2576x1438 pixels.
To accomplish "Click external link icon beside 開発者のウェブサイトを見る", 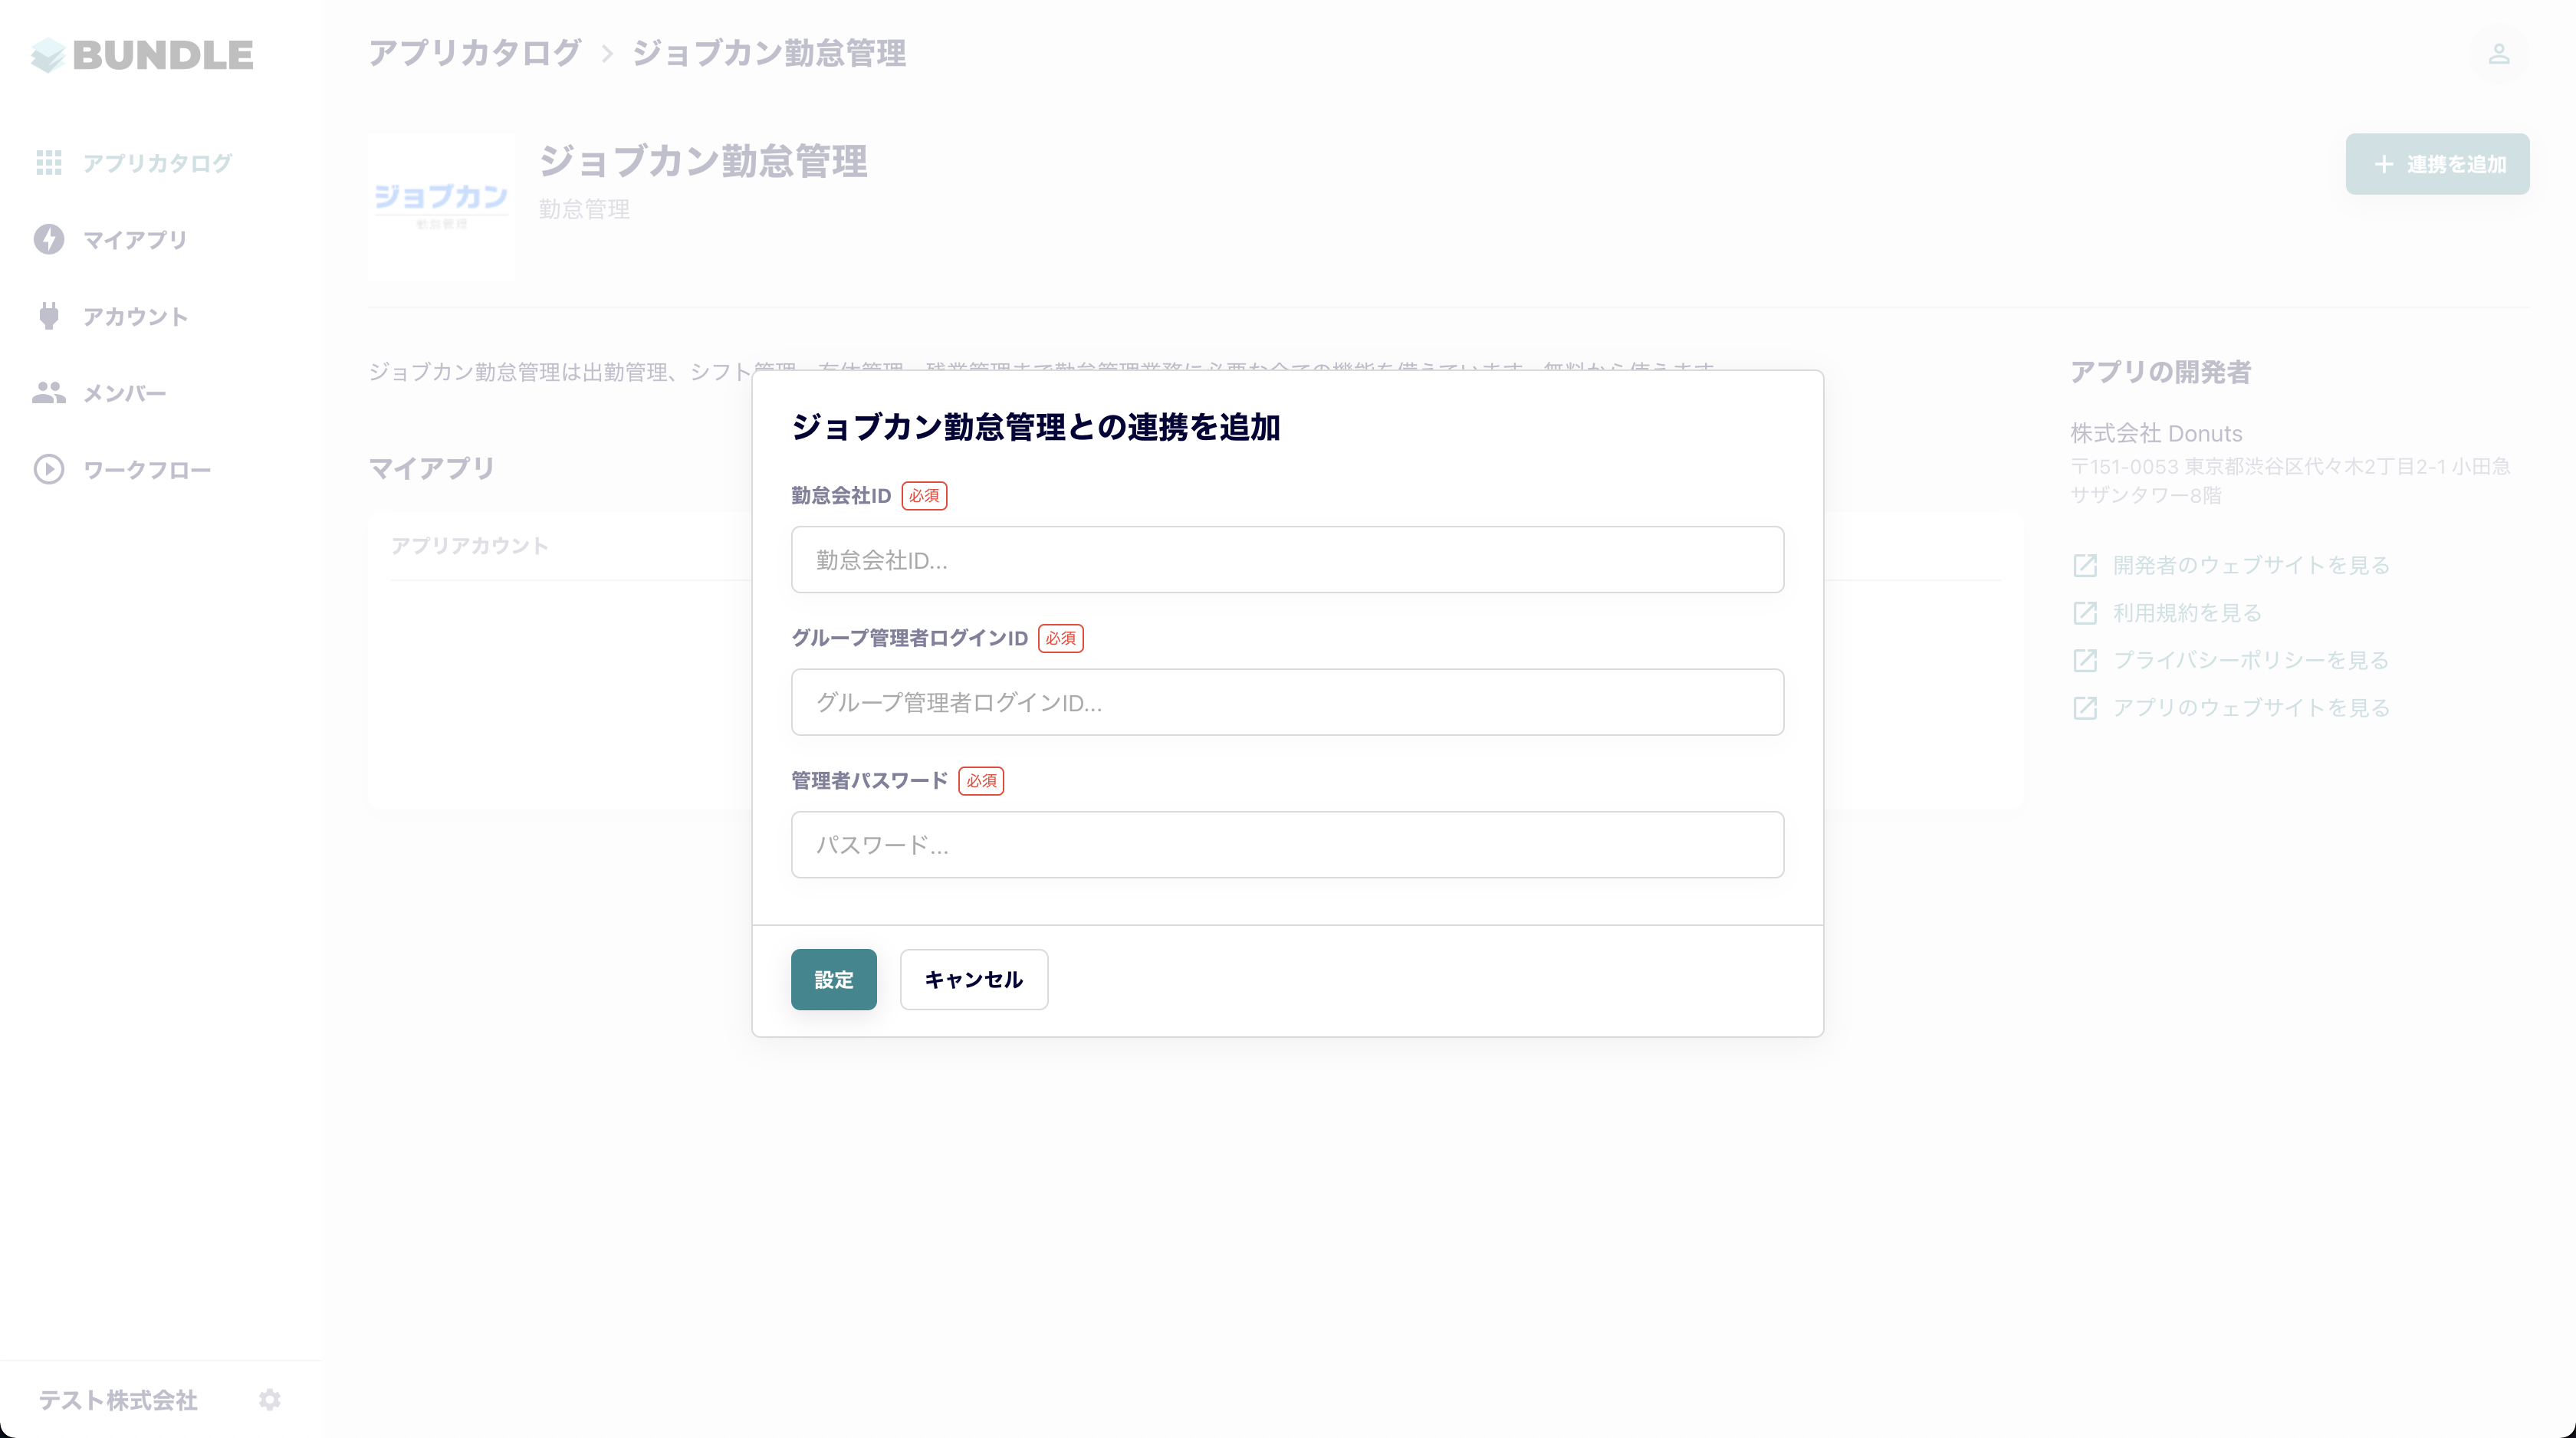I will click(2085, 565).
